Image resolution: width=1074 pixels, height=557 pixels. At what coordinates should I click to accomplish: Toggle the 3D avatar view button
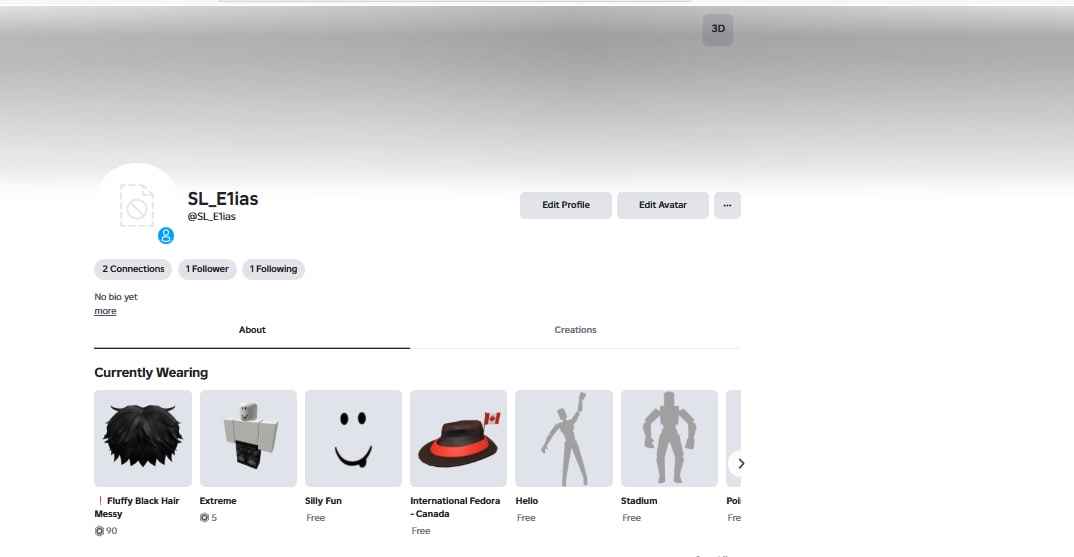pos(717,29)
